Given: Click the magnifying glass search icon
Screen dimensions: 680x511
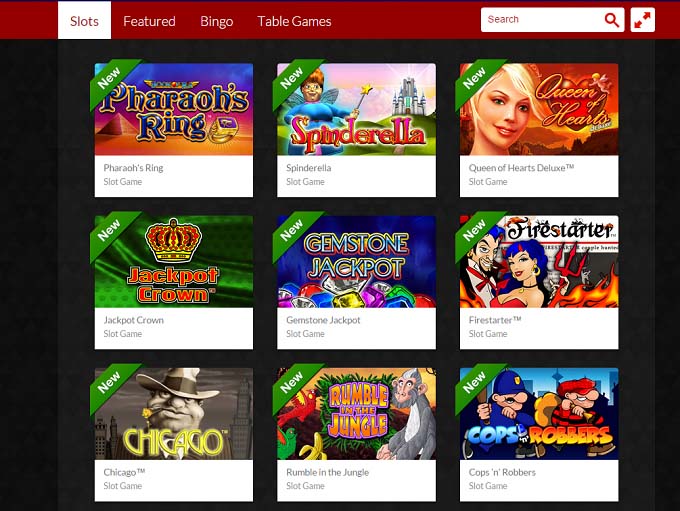Looking at the screenshot, I should point(611,20).
